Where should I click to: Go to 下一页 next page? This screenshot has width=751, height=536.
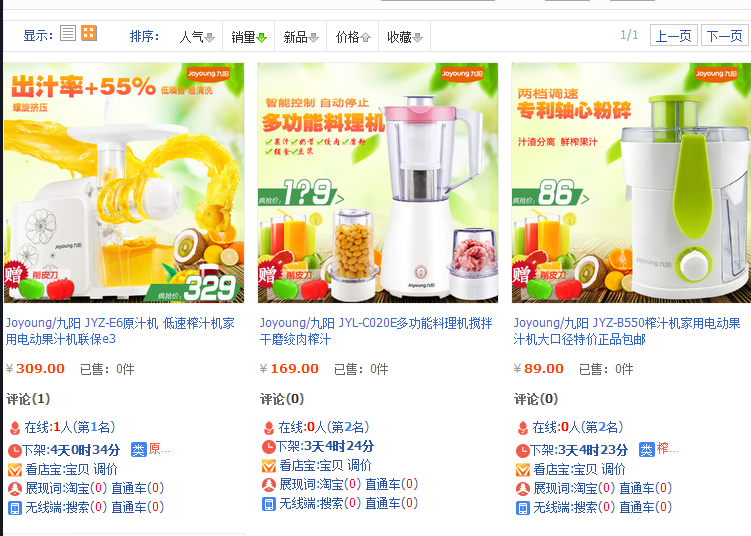coord(725,35)
